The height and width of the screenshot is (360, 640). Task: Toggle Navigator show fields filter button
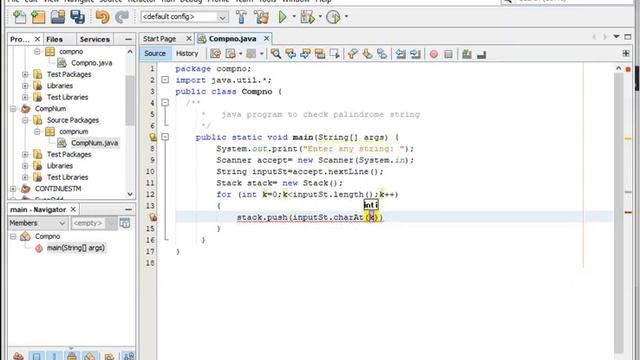pos(36,356)
